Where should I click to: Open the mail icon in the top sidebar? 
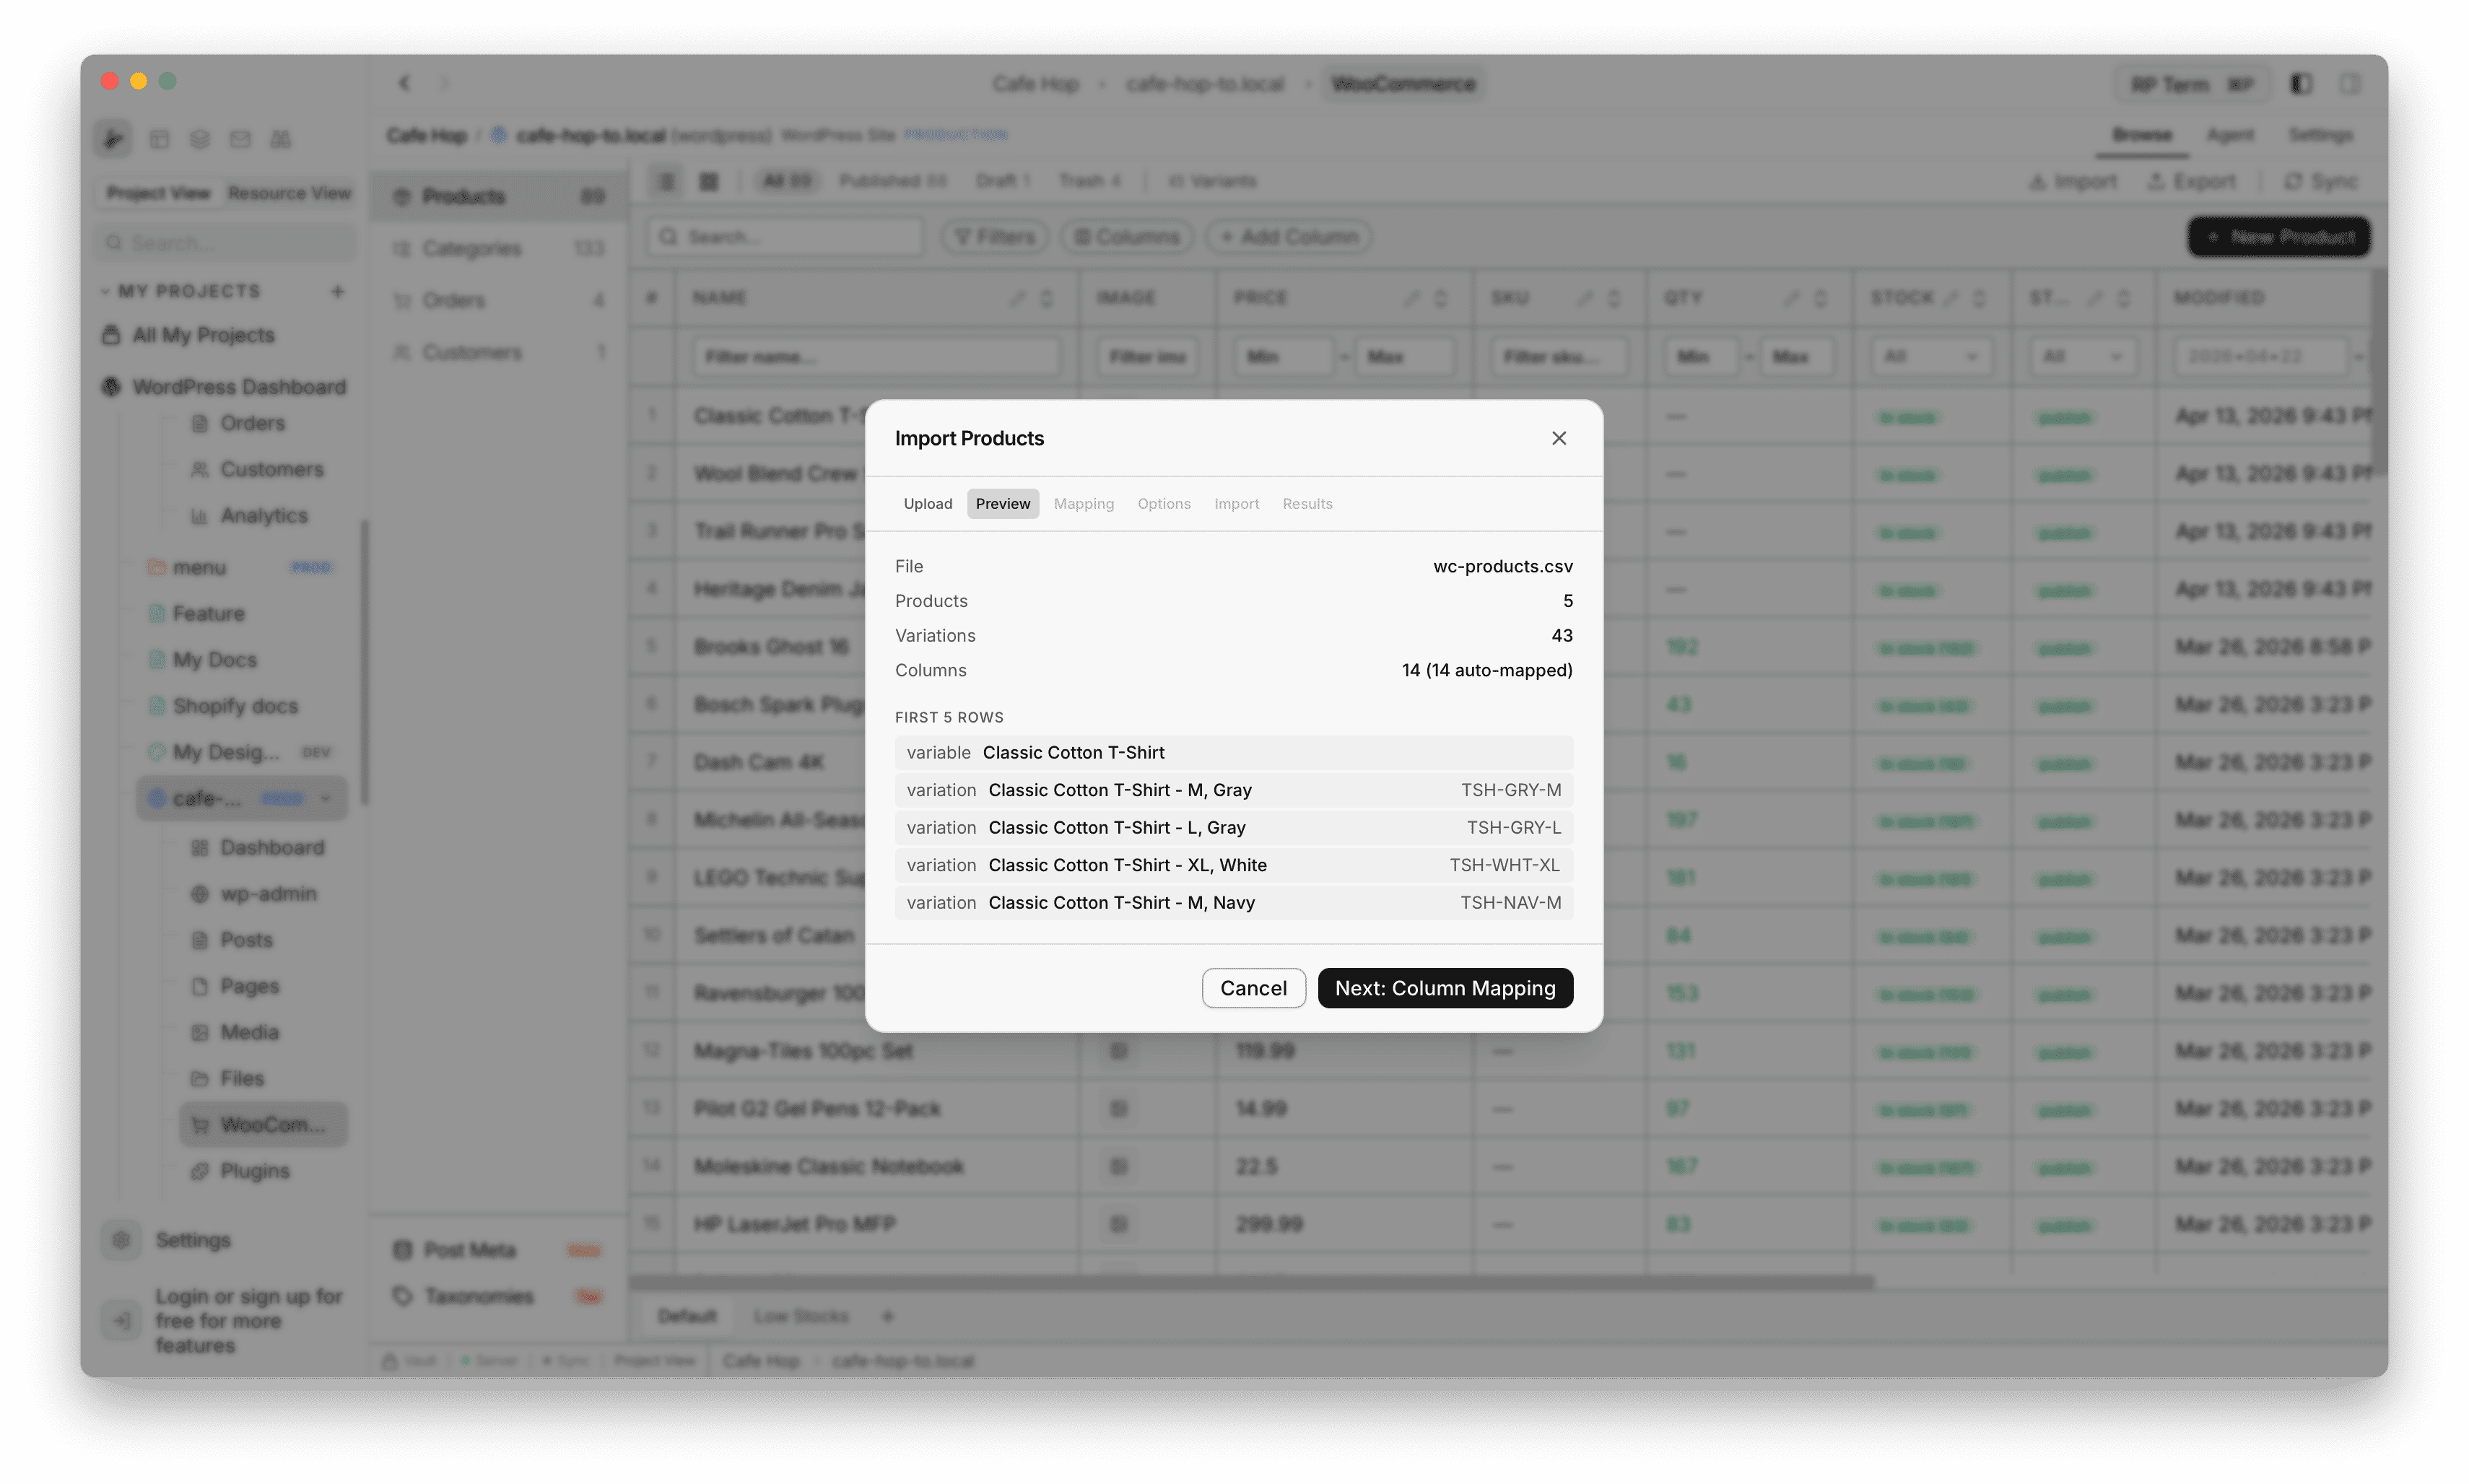click(240, 139)
